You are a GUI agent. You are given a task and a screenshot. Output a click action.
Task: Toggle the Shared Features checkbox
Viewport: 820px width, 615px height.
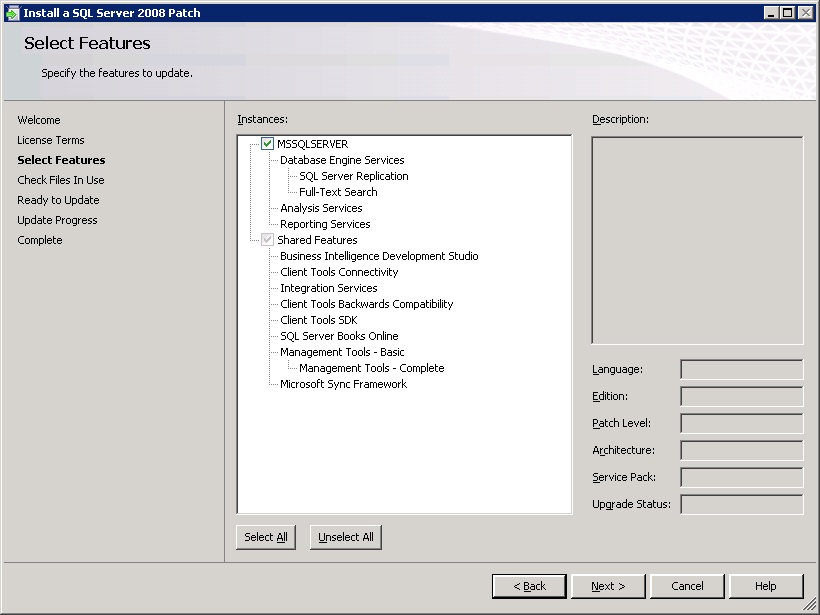267,240
